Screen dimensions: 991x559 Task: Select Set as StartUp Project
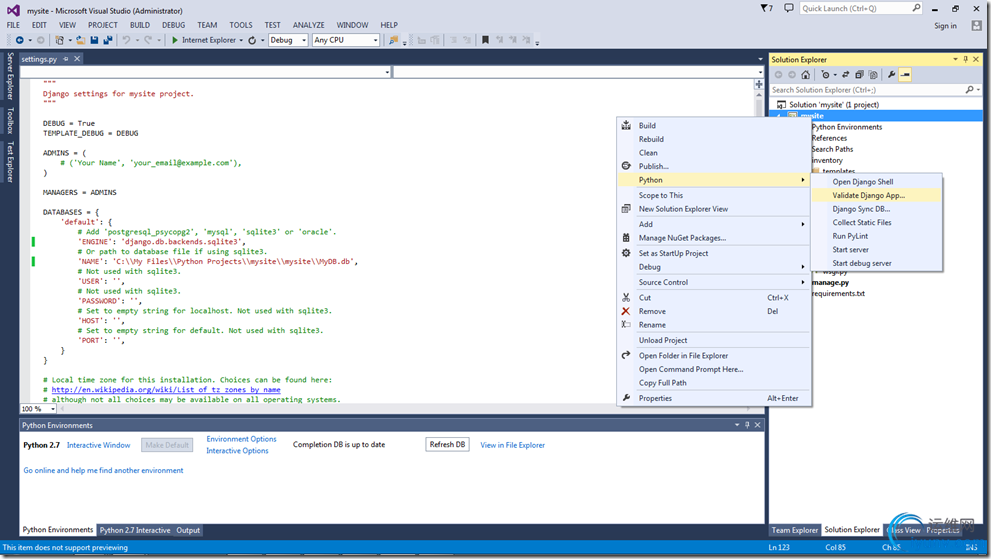(x=715, y=253)
